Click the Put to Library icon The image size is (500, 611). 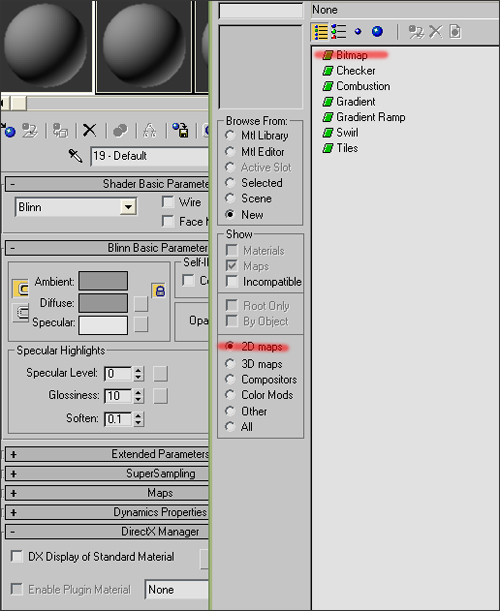pyautogui.click(x=180, y=130)
